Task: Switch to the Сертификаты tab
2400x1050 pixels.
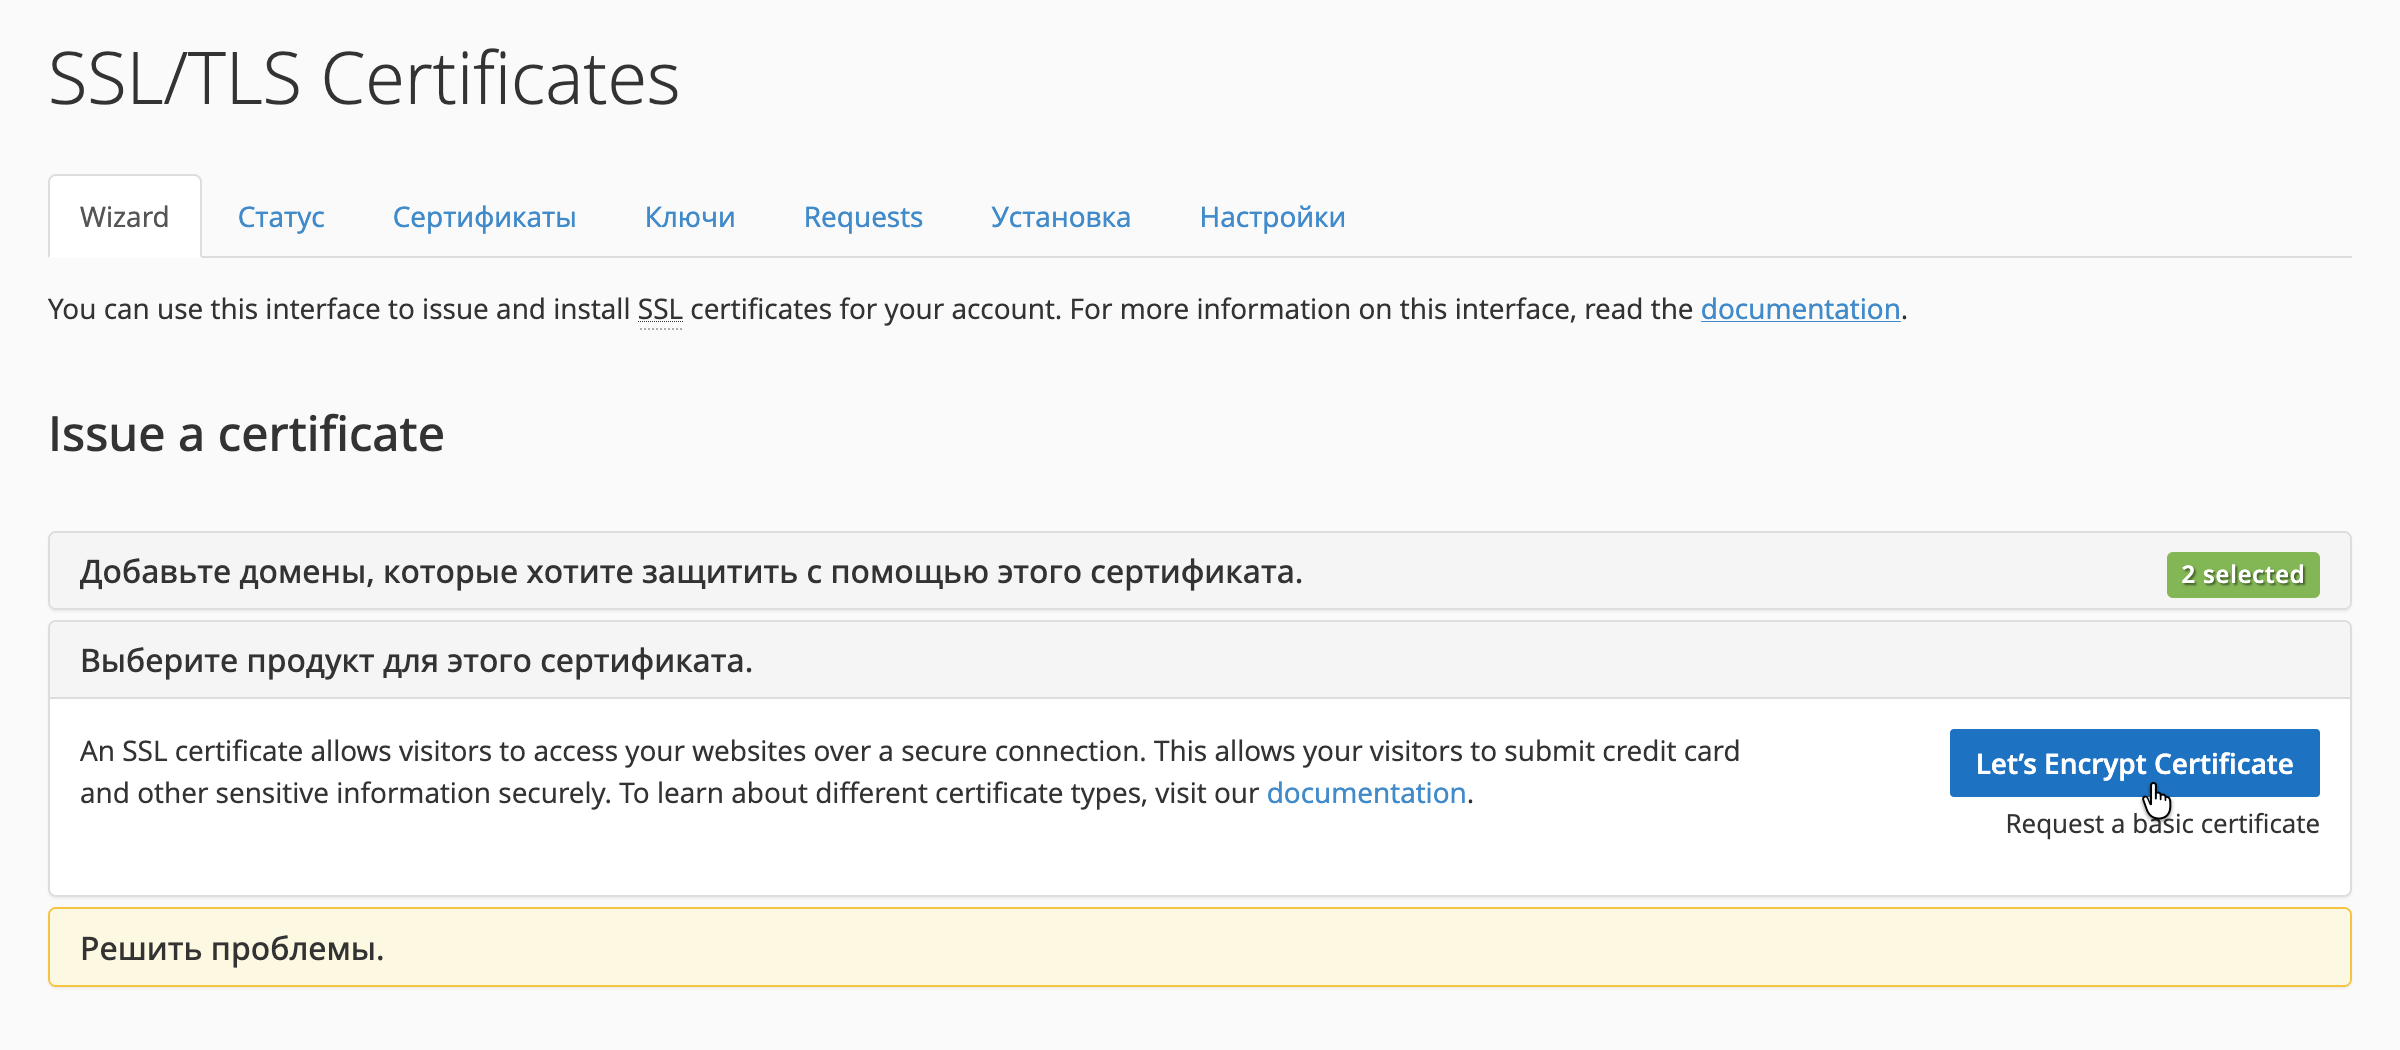Action: [x=484, y=217]
